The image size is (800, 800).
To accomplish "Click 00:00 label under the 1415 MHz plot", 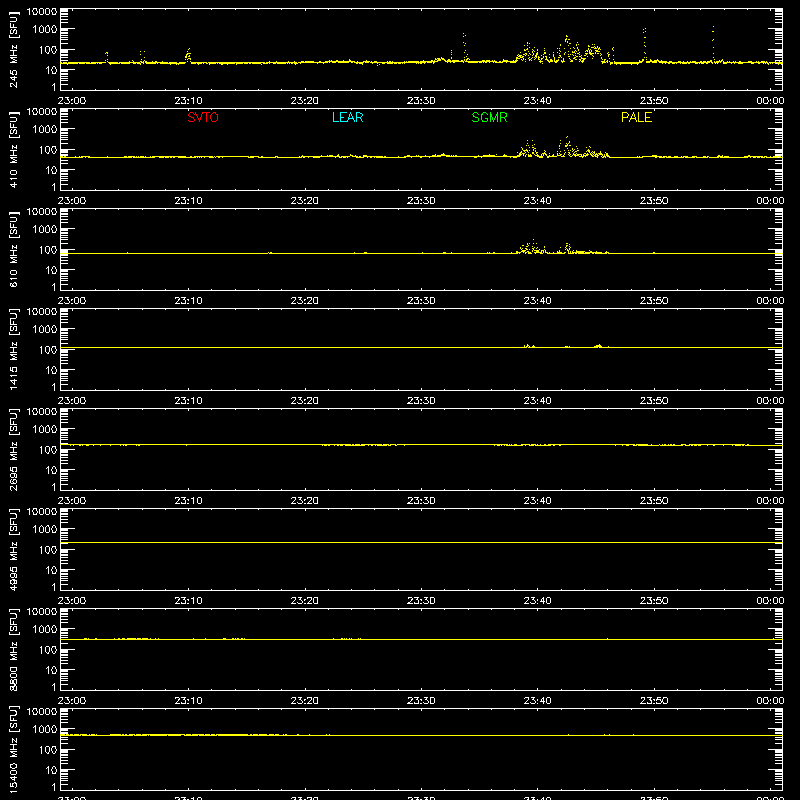I will click(770, 401).
